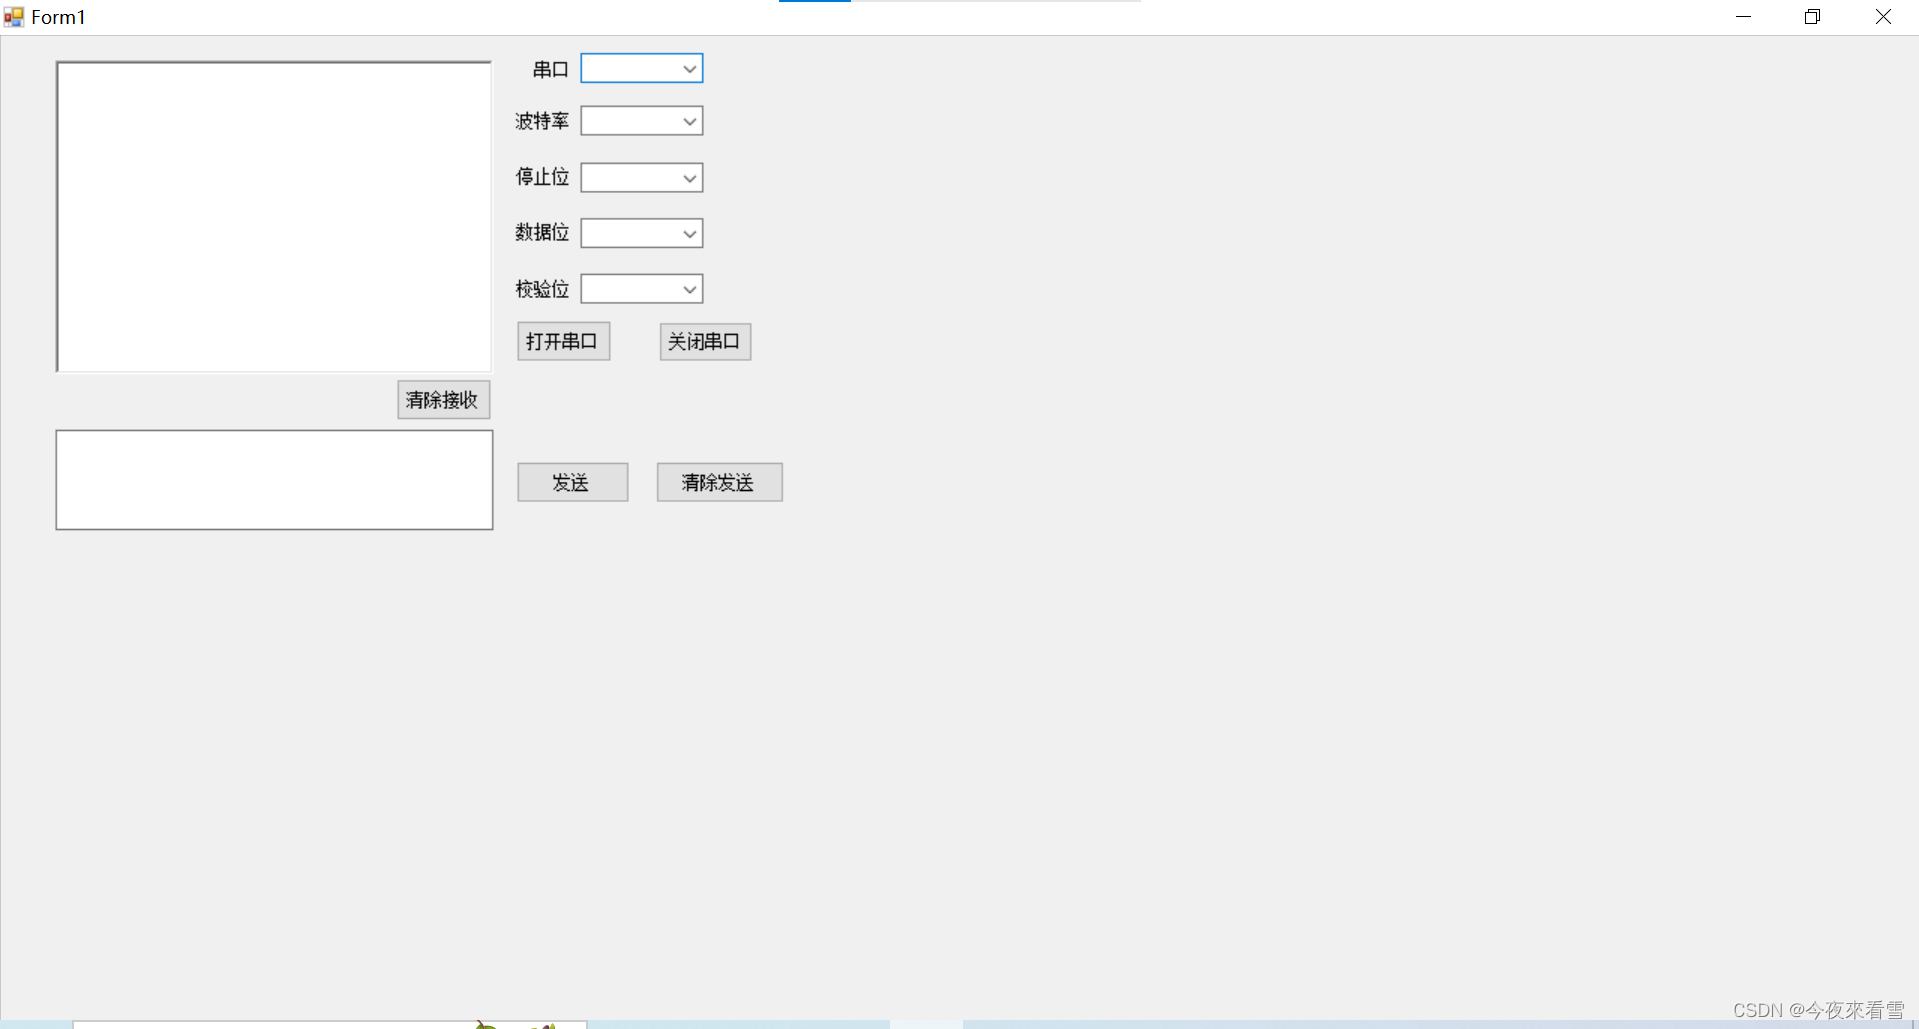The width and height of the screenshot is (1919, 1029).
Task: Focus the send message text box
Action: (x=274, y=480)
